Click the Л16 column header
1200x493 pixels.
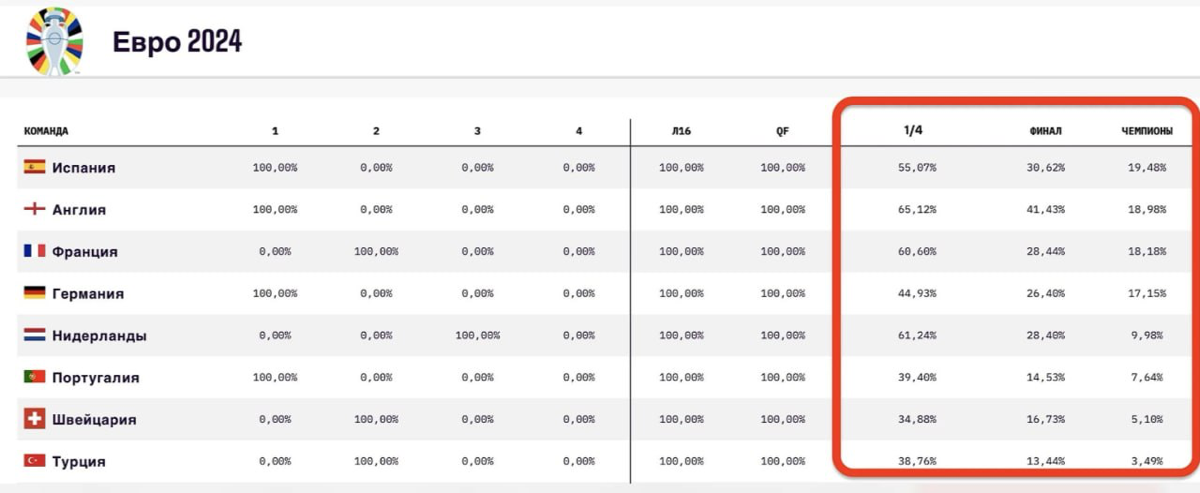(x=682, y=131)
